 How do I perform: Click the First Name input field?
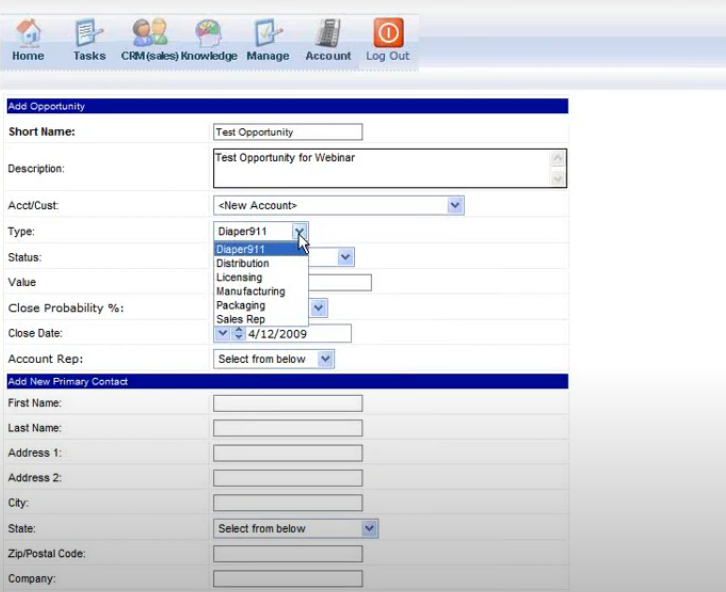288,403
